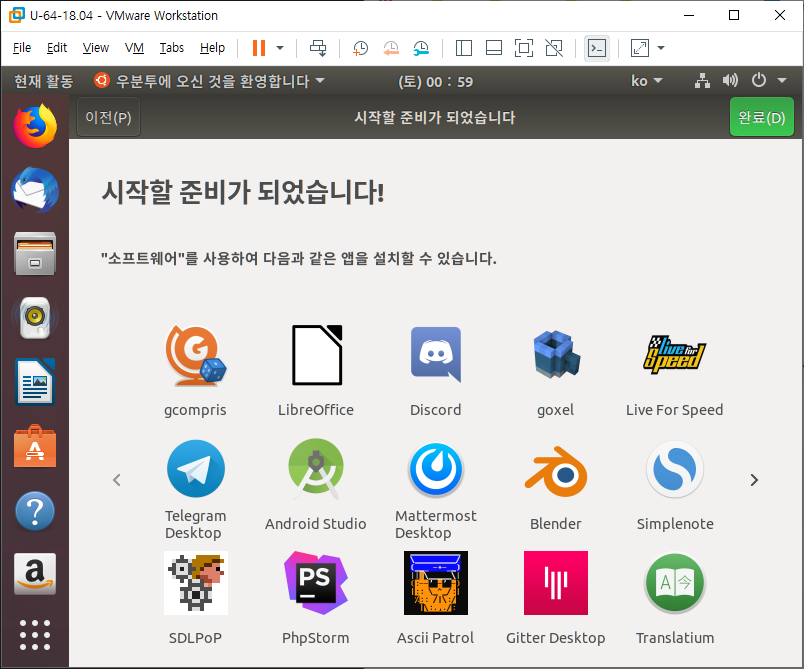Open the Tabs menu
Screen dimensions: 804x669
[x=172, y=48]
